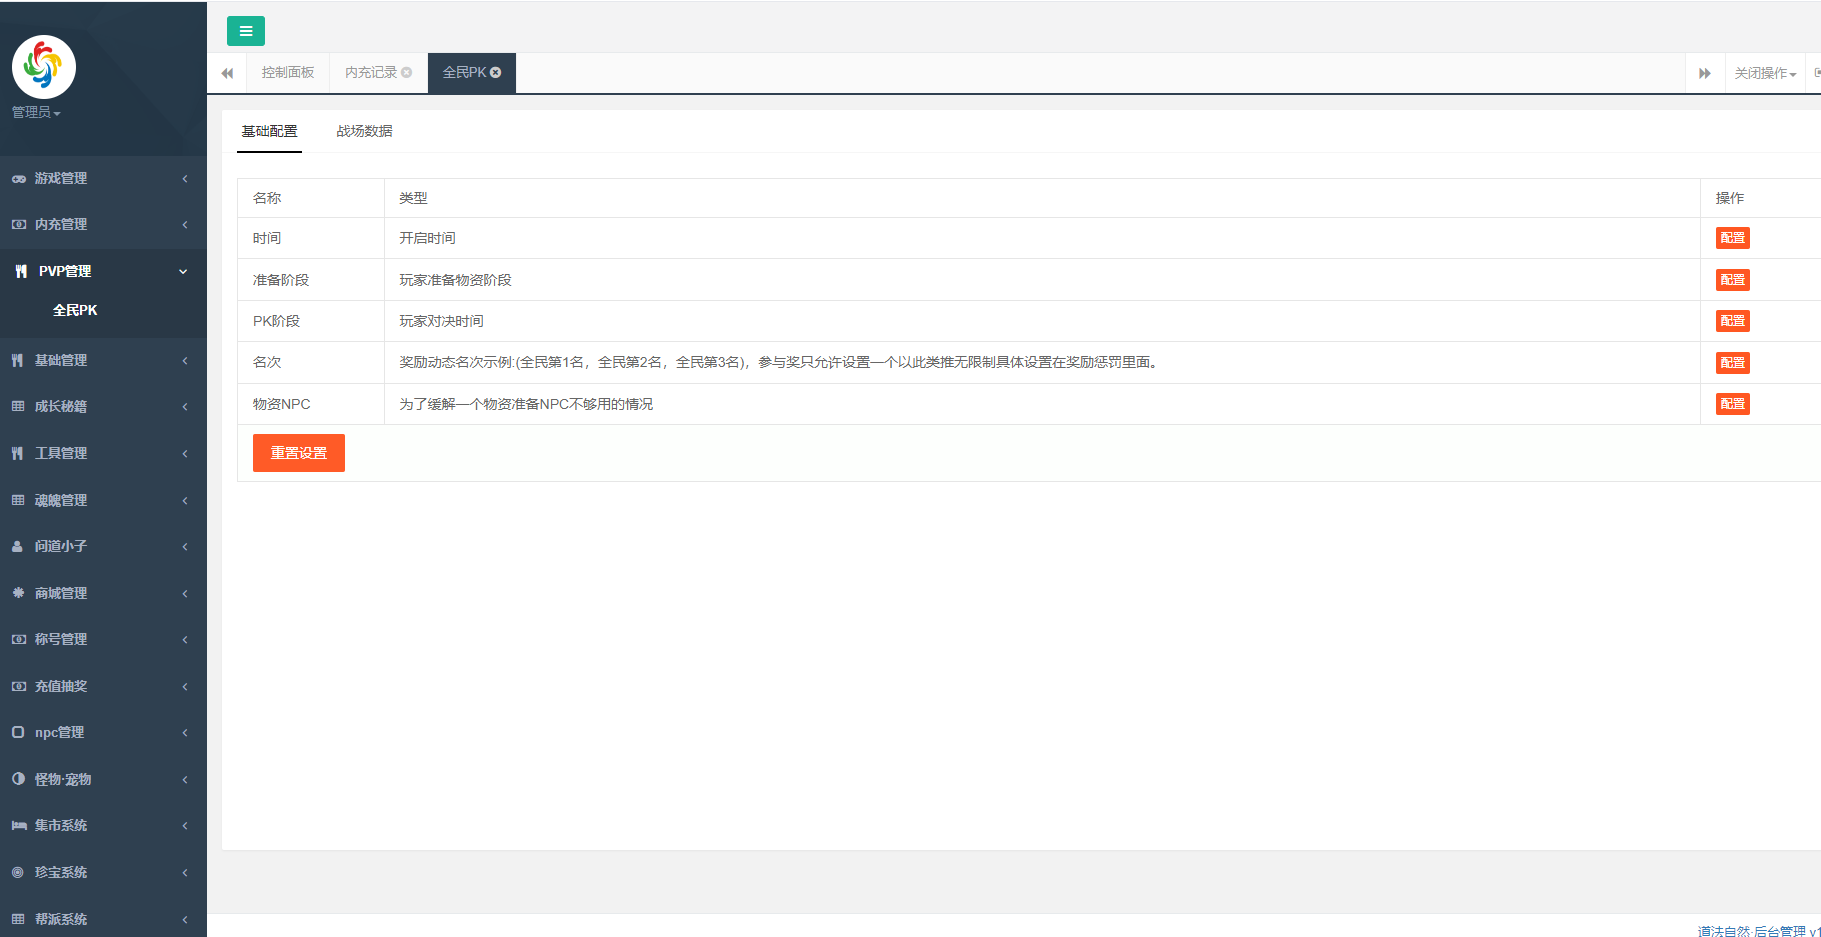Click 配置 button for the 时间 row
The image size is (1821, 937).
coord(1732,238)
